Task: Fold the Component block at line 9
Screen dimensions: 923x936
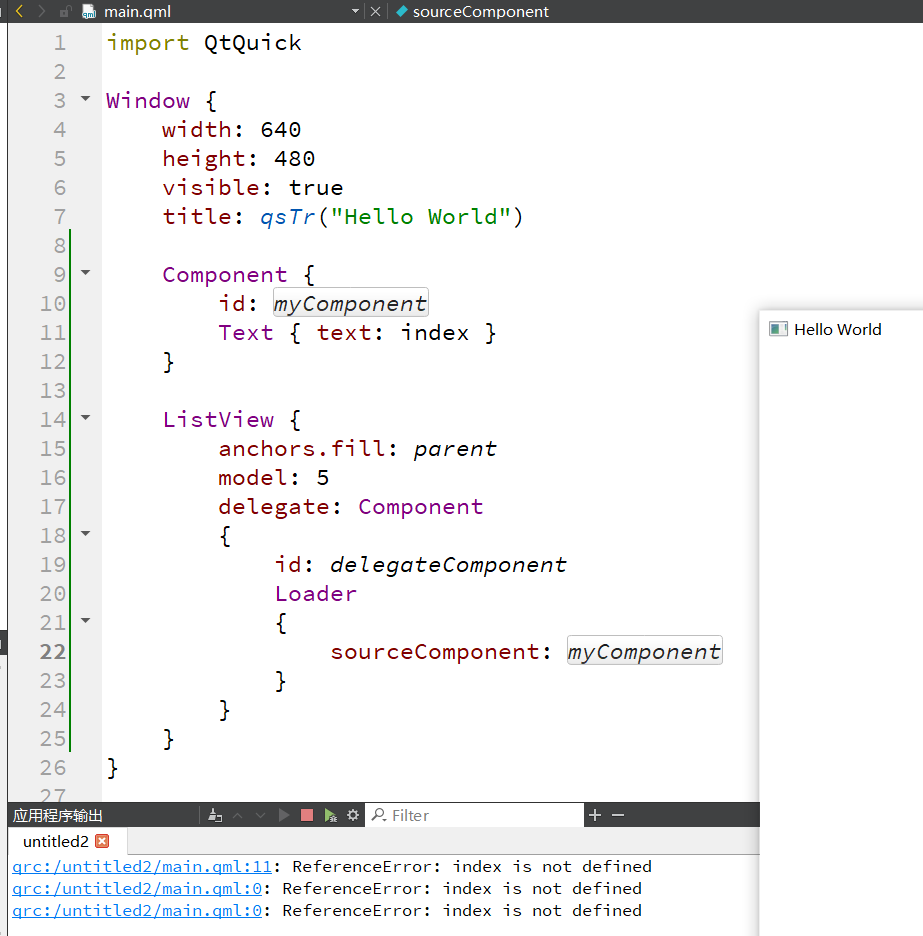Action: click(85, 274)
